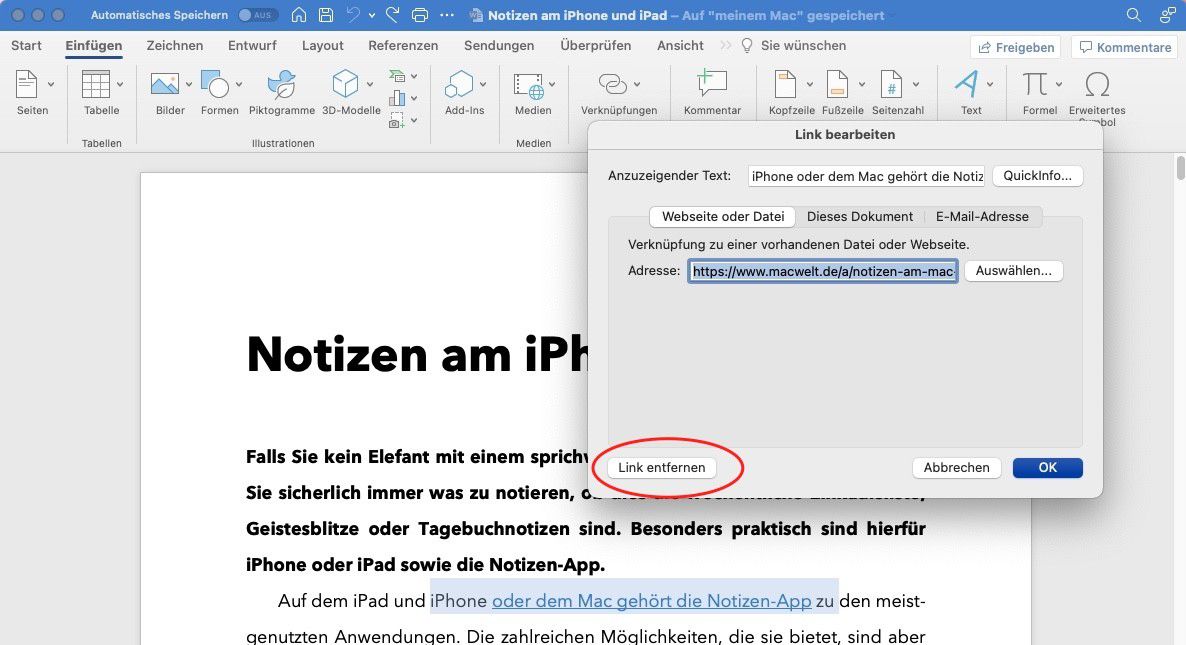Insert a Kommentar via the speech icon
This screenshot has height=645, width=1186.
click(712, 83)
